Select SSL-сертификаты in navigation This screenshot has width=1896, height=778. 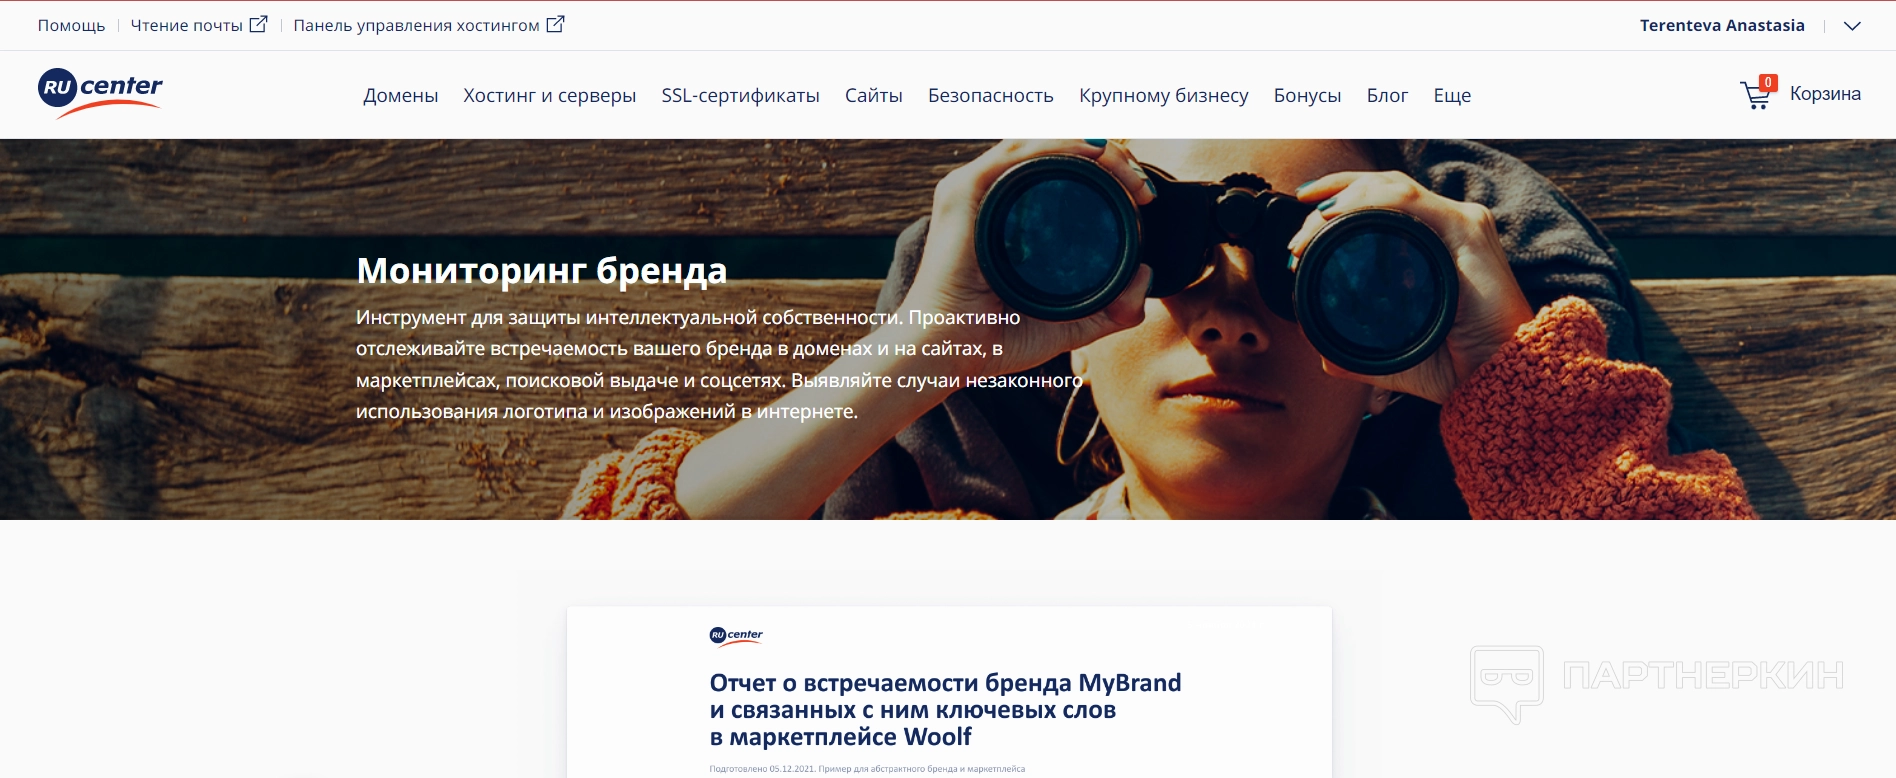740,95
